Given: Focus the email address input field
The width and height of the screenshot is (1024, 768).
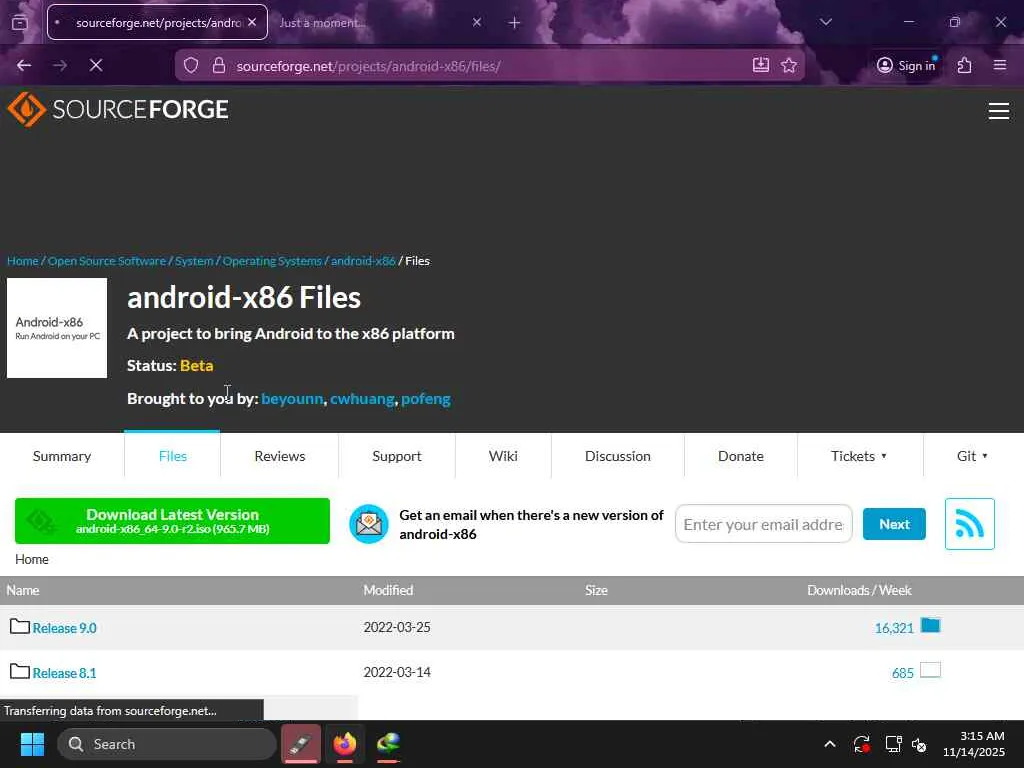Looking at the screenshot, I should (x=763, y=524).
